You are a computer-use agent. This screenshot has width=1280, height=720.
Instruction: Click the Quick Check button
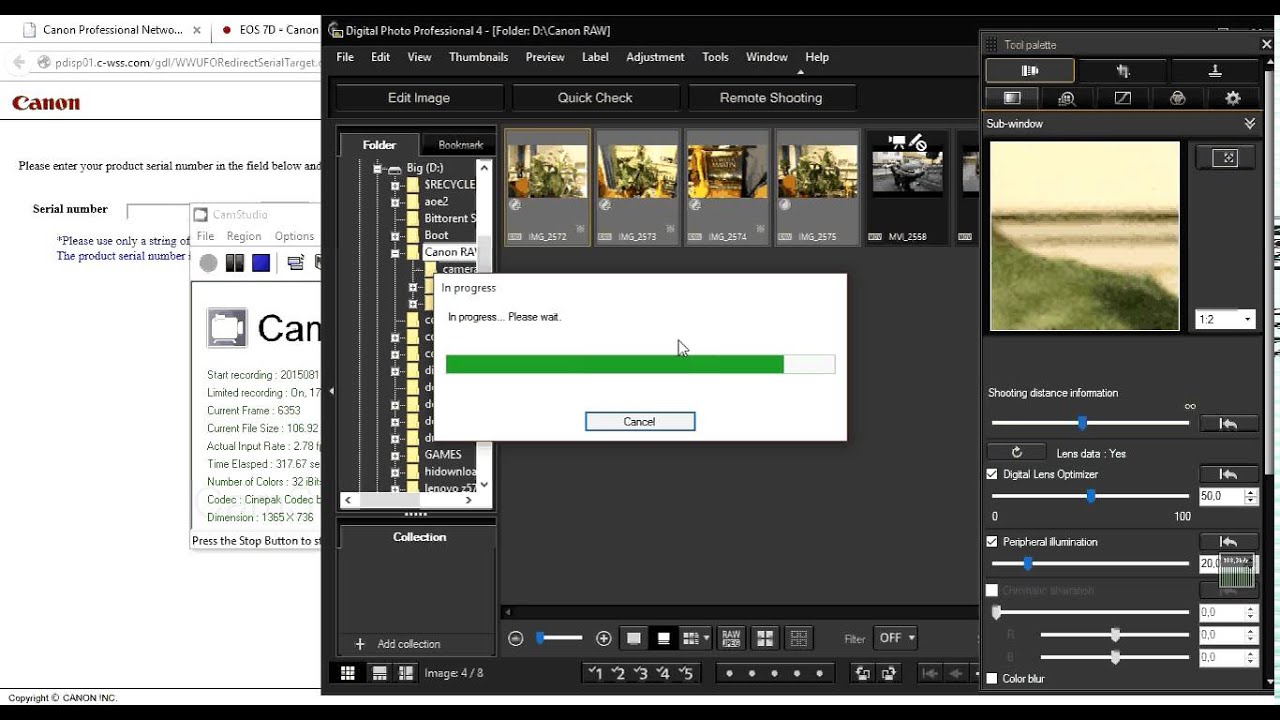tap(595, 98)
